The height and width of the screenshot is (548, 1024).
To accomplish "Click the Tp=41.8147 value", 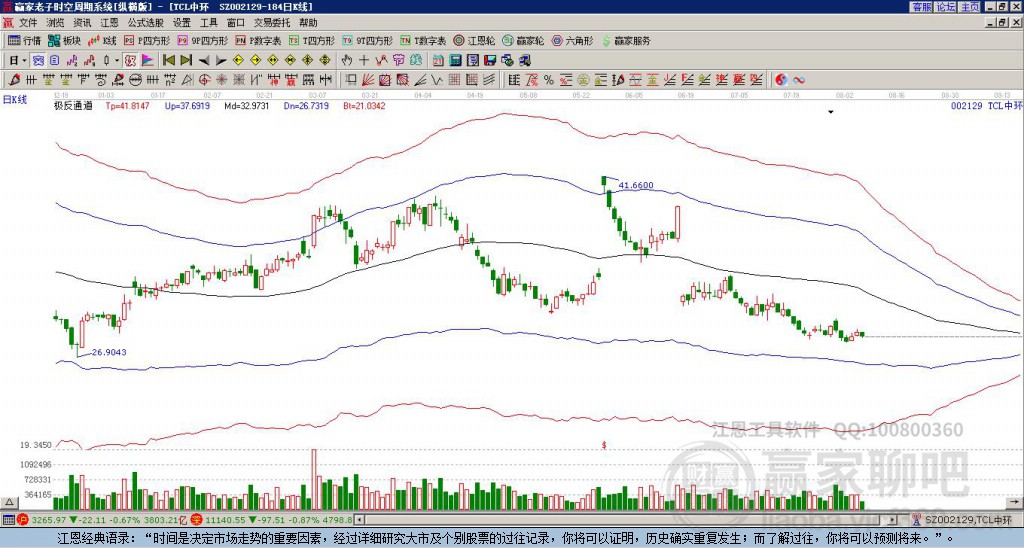I will click(x=127, y=105).
